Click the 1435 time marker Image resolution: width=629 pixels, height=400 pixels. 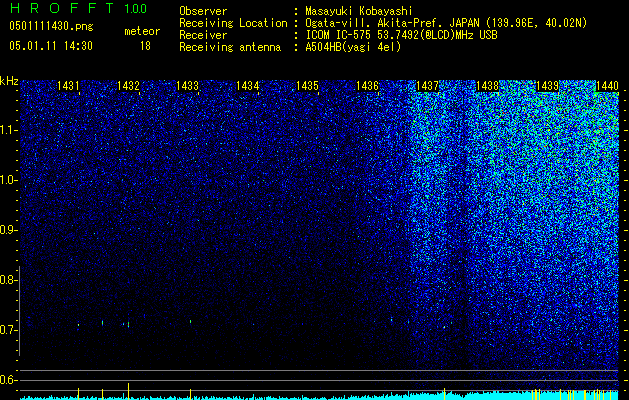tap(307, 86)
